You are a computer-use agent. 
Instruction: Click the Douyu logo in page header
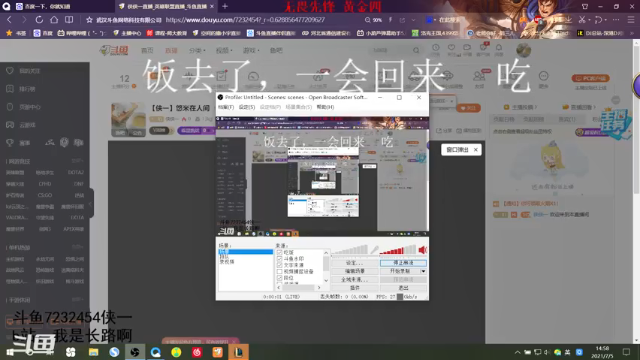pos(114,50)
